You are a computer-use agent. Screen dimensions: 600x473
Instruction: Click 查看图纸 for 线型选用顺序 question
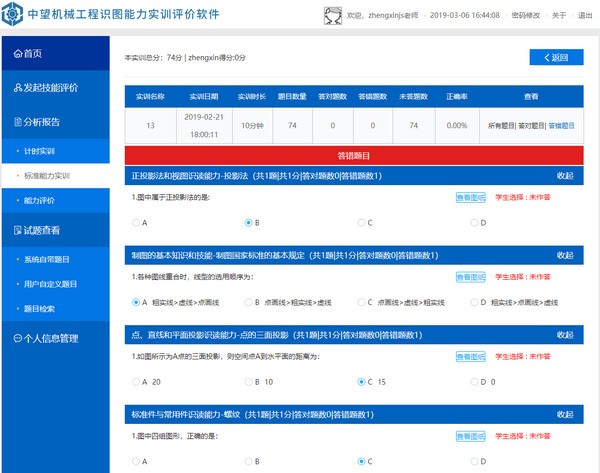(x=471, y=277)
